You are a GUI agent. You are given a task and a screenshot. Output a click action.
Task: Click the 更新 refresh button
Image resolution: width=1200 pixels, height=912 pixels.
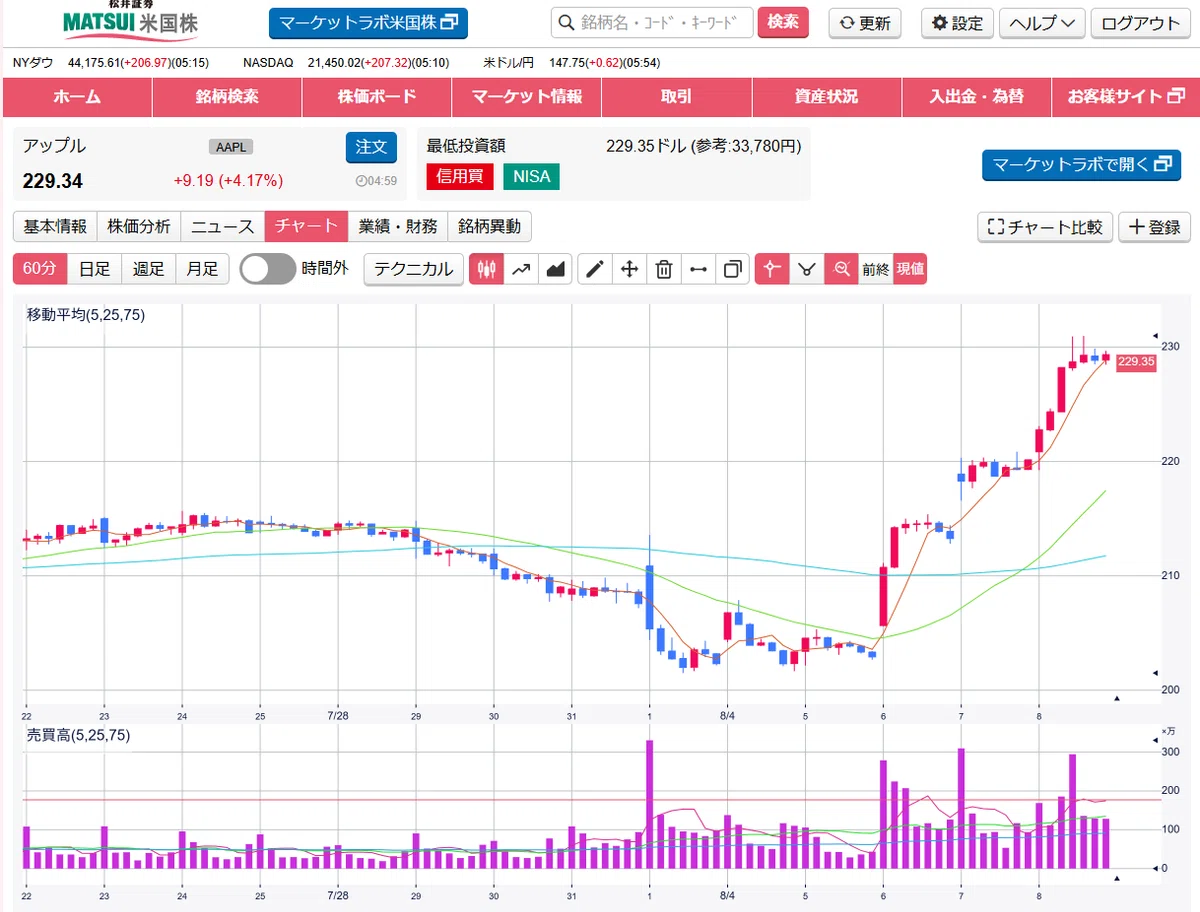click(865, 23)
